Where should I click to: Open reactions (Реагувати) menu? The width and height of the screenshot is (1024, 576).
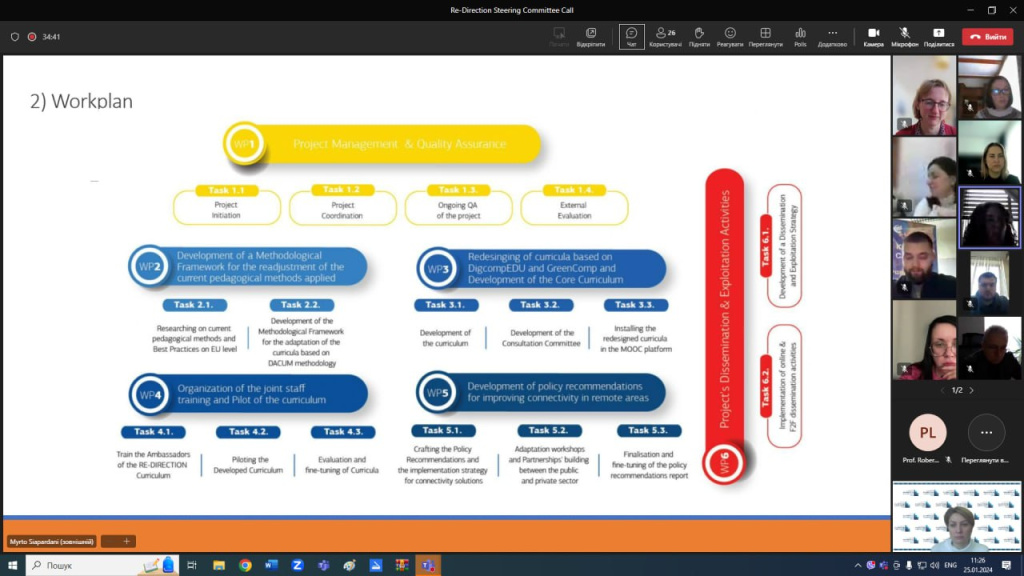tap(729, 37)
